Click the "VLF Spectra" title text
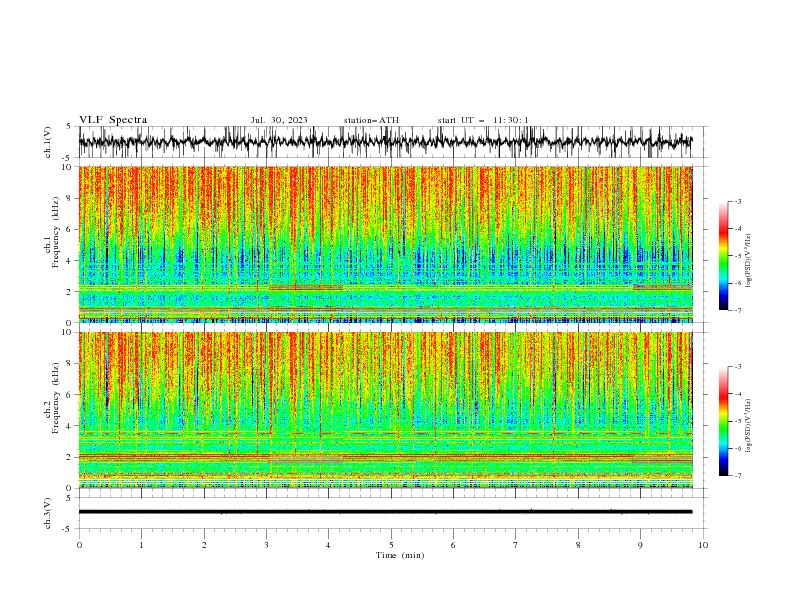Screen dimensions: 792x612 [x=113, y=120]
